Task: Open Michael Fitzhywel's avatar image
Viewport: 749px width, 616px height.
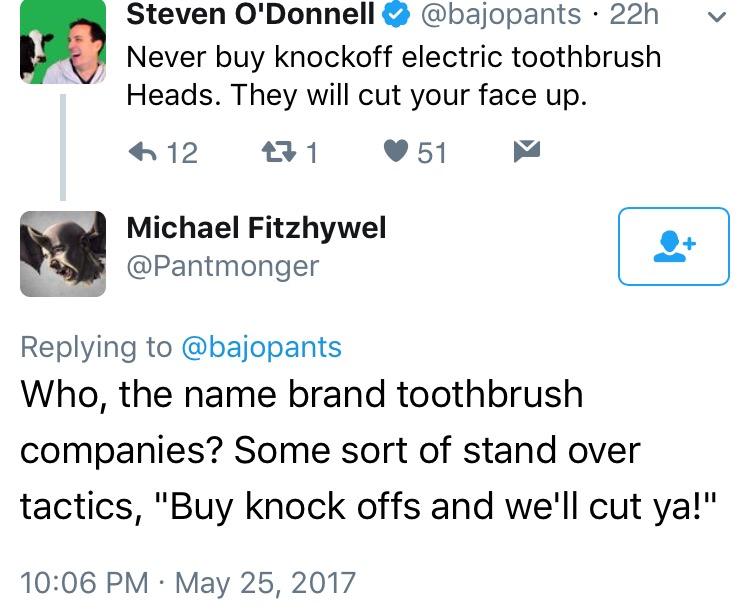Action: [x=63, y=253]
